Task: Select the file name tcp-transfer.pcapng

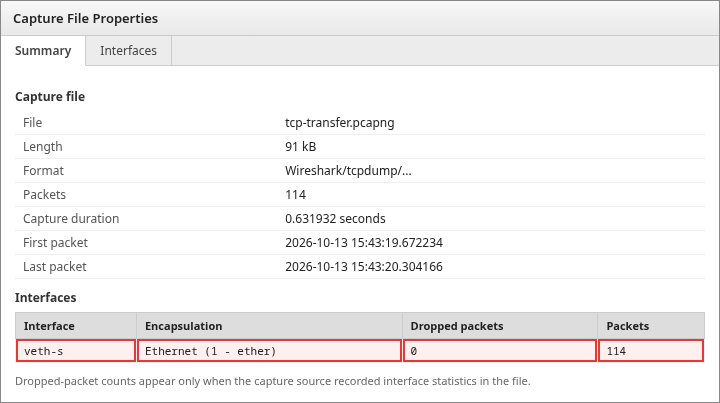Action: point(340,123)
